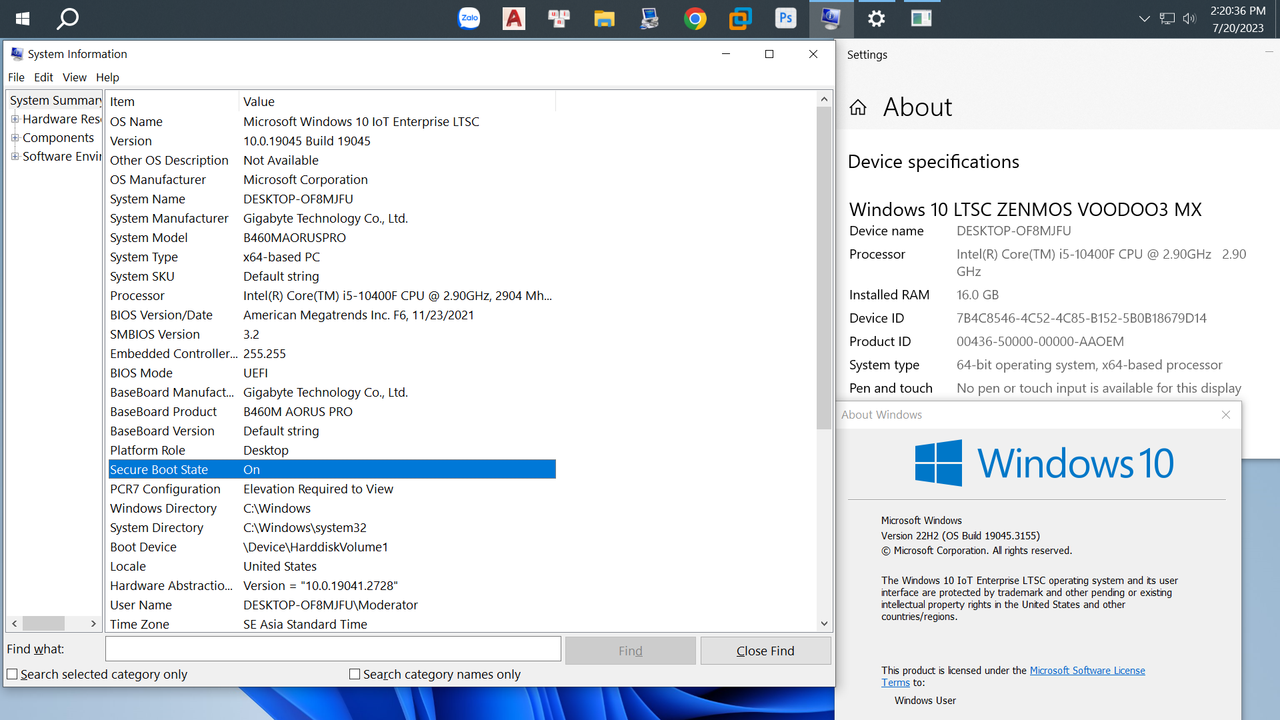Open Zalo from the taskbar

tap(468, 18)
